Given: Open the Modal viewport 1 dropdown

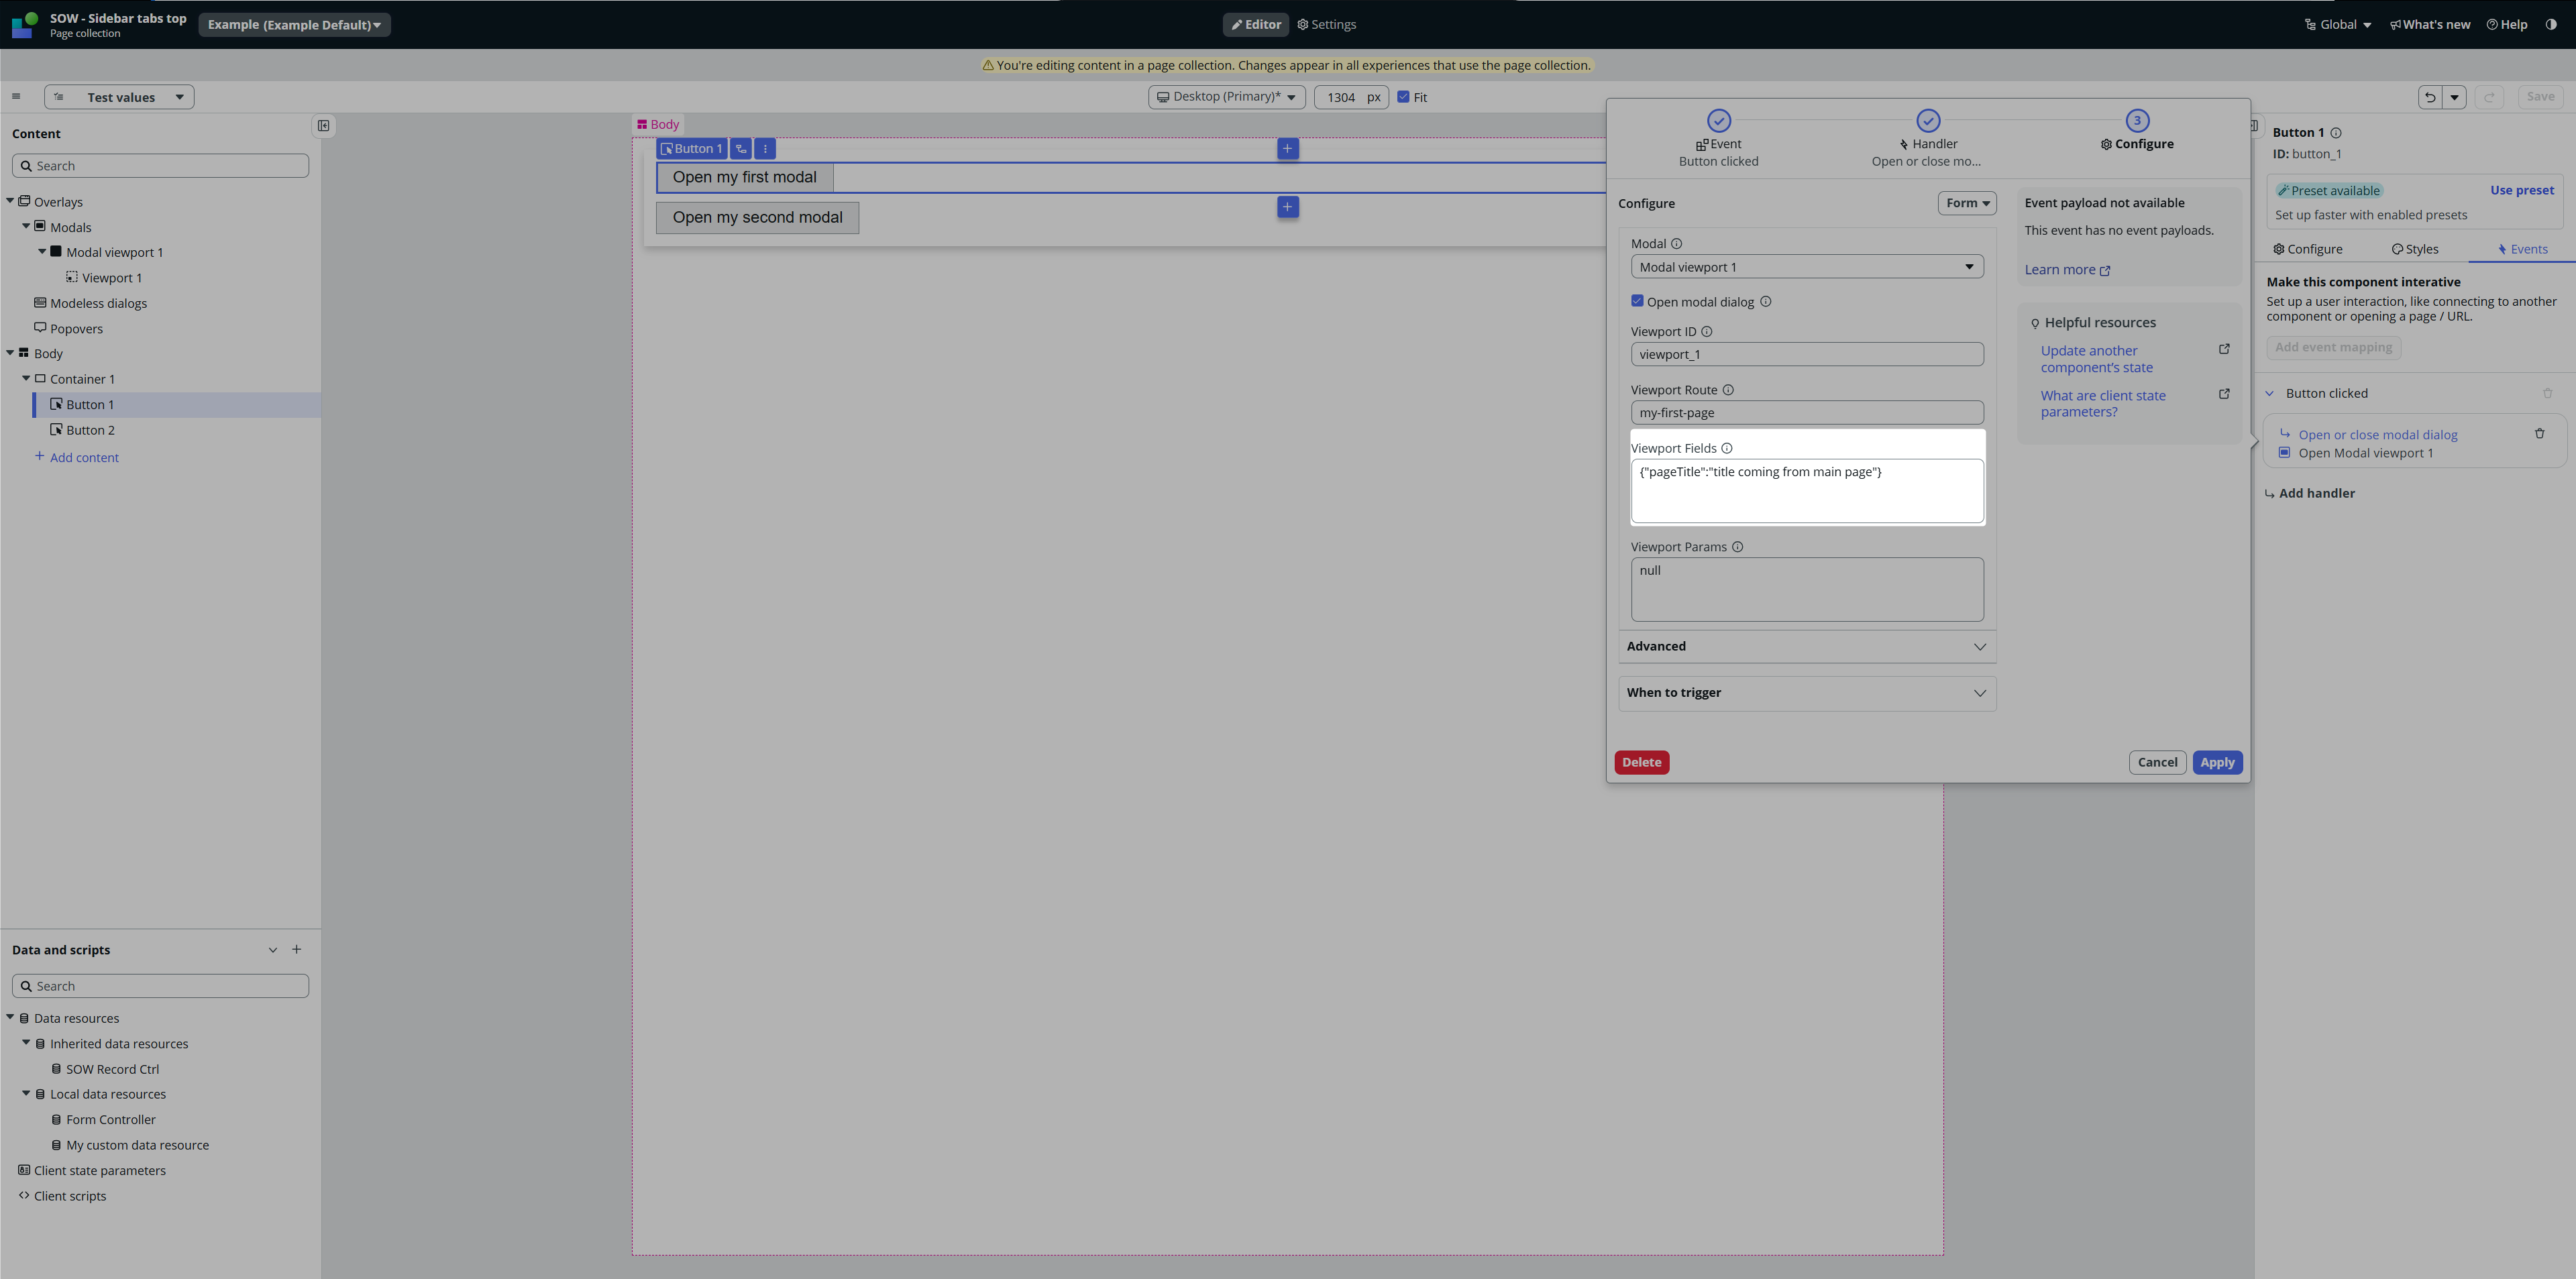Looking at the screenshot, I should pyautogui.click(x=1806, y=267).
